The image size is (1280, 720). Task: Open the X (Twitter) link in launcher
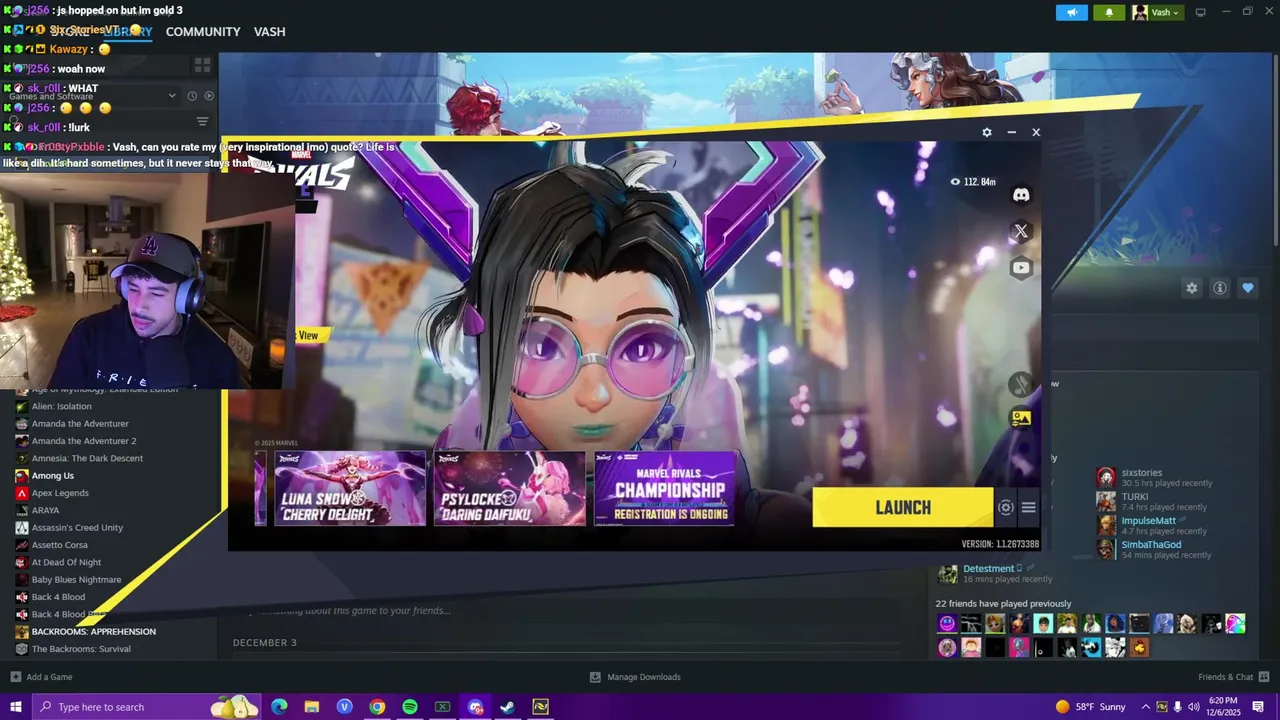click(1021, 231)
